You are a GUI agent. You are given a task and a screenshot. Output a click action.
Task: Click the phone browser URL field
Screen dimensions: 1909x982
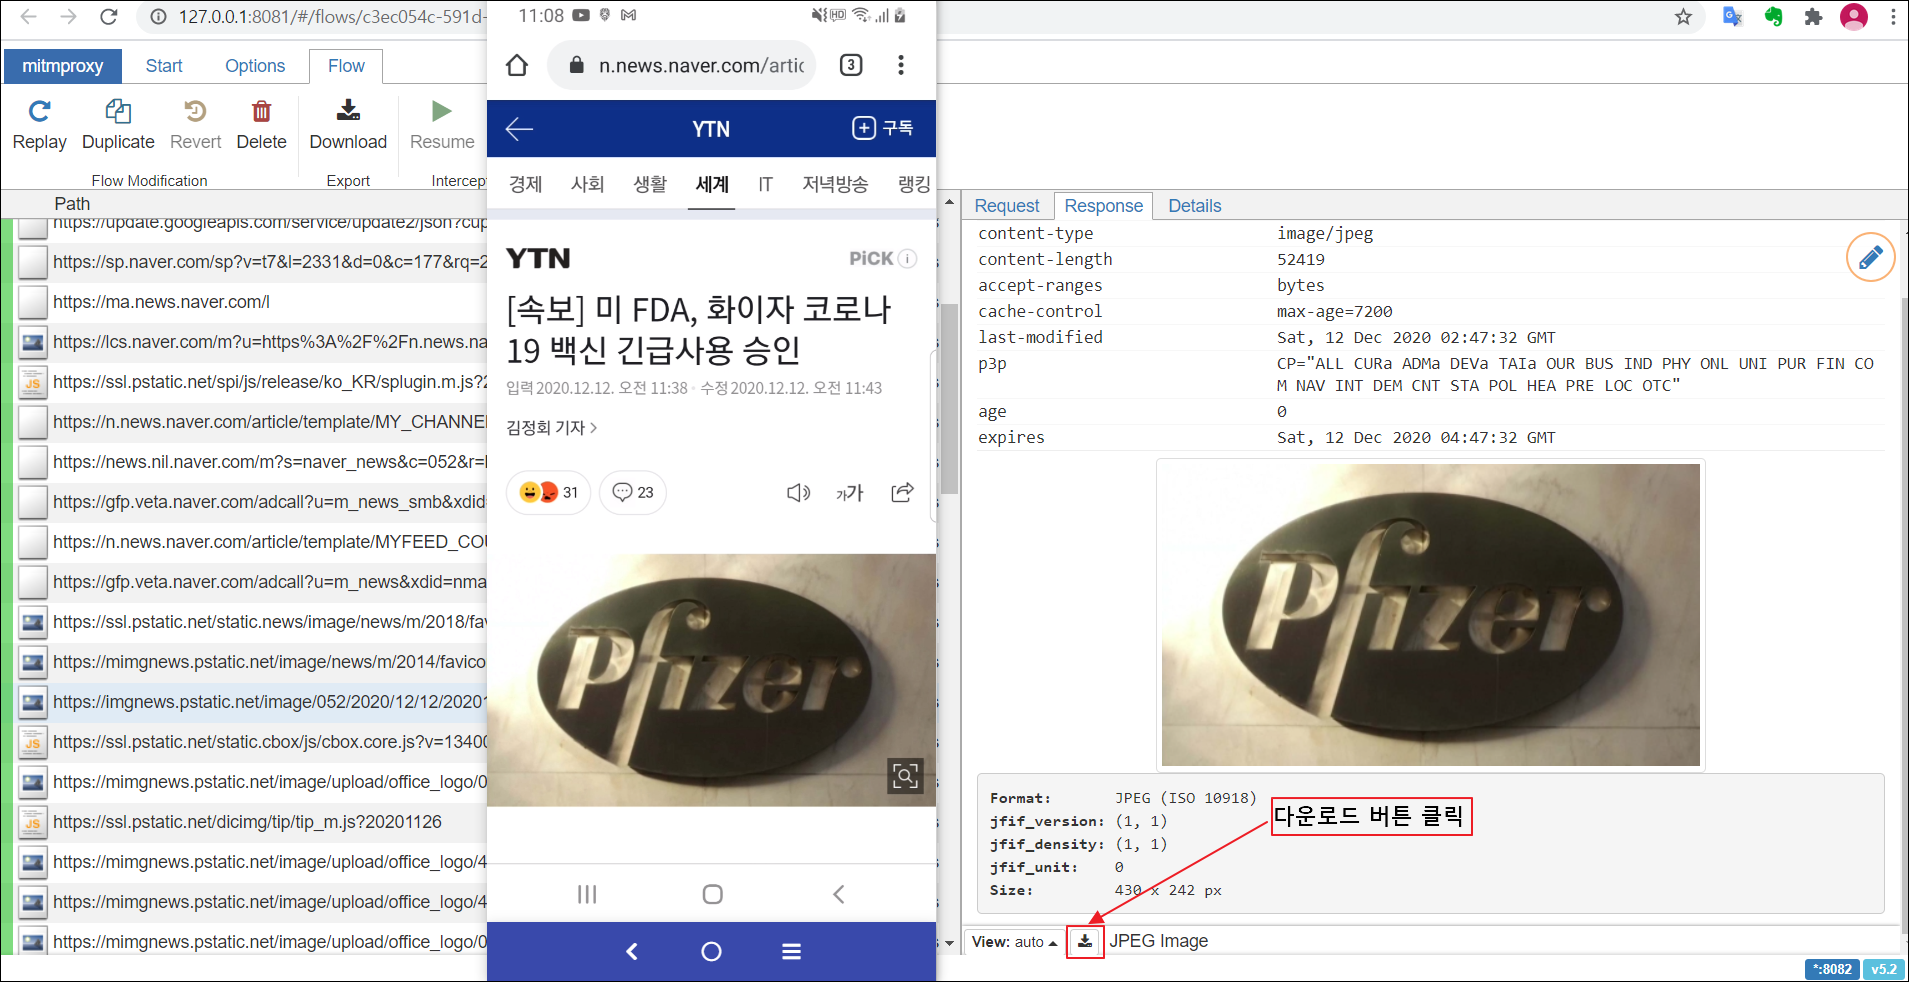[x=682, y=65]
